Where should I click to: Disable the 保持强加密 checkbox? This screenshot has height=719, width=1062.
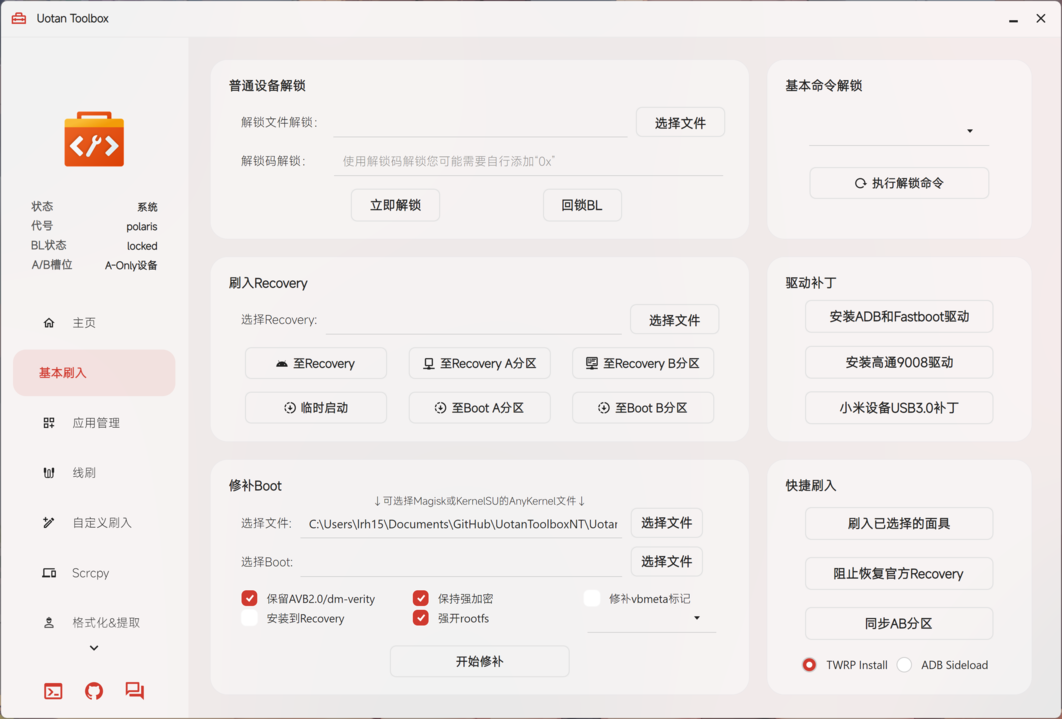tap(421, 598)
